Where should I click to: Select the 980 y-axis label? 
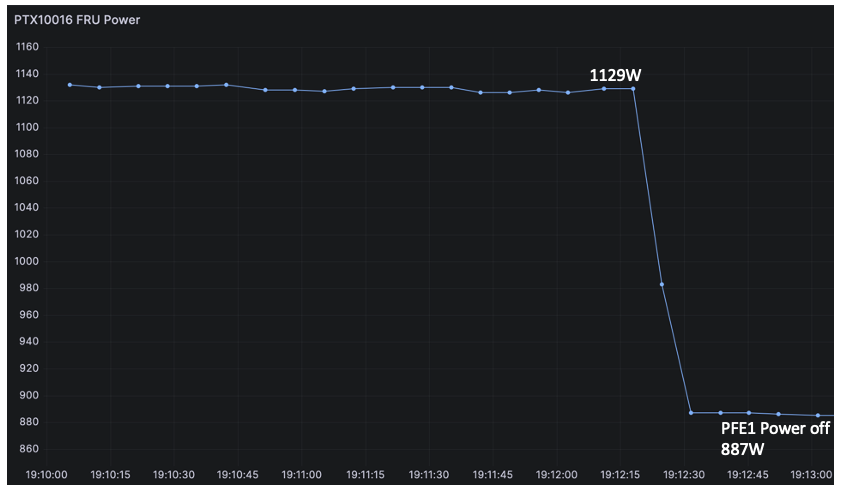click(x=30, y=288)
